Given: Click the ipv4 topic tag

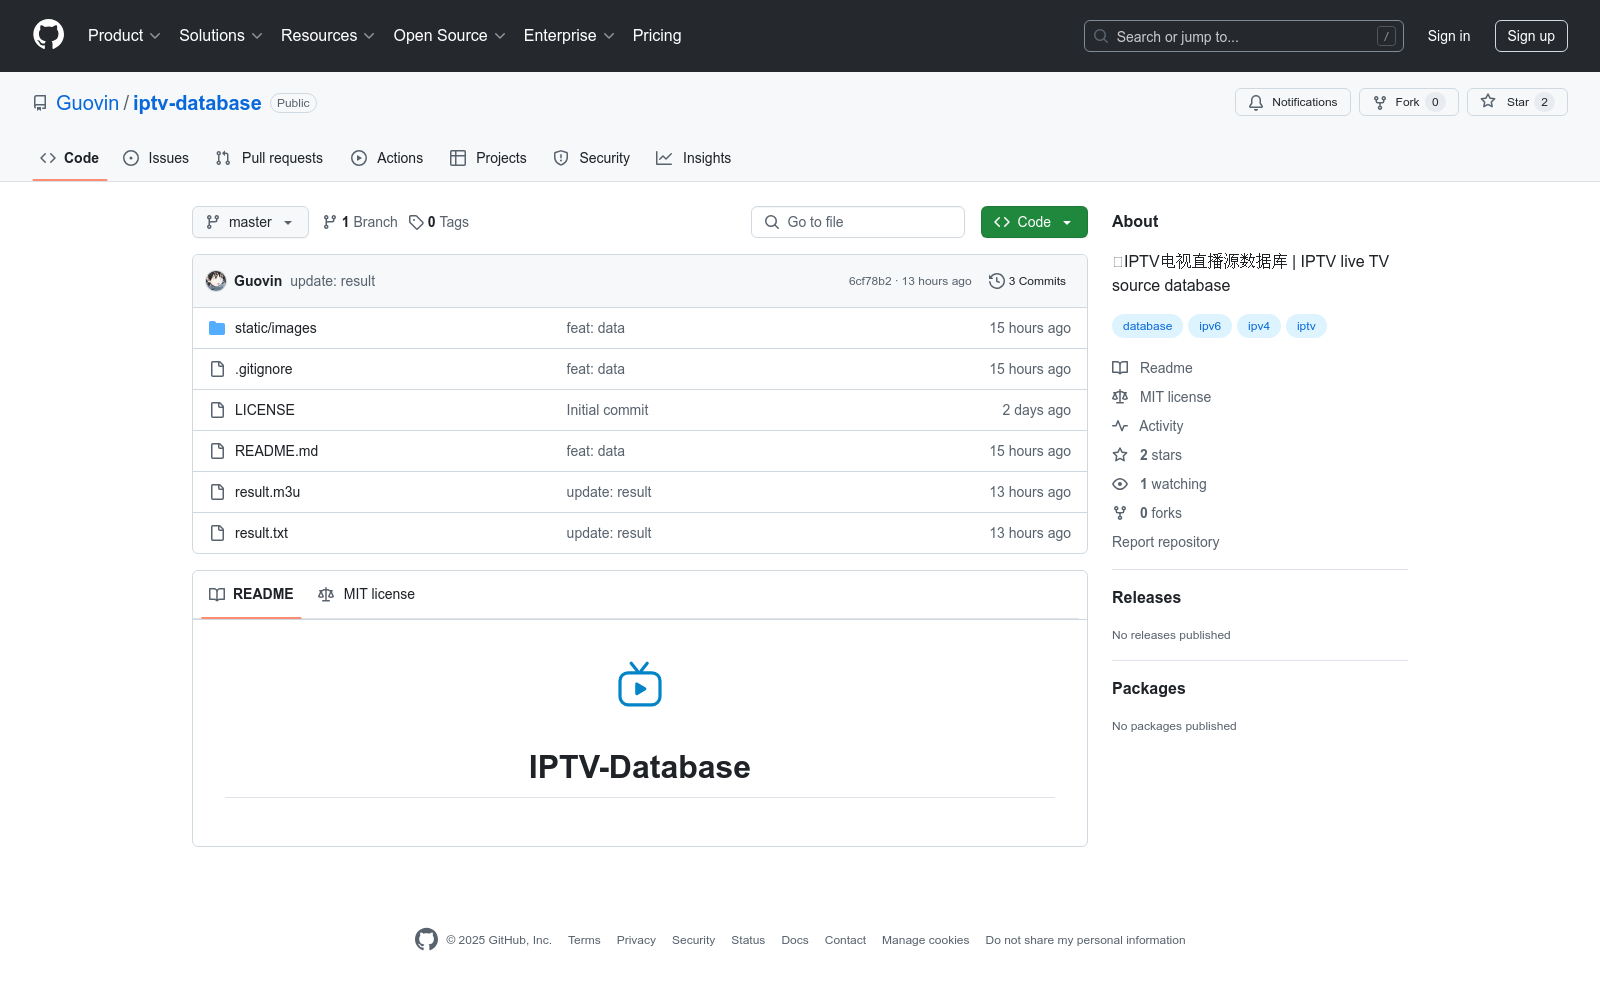Looking at the screenshot, I should pos(1259,326).
